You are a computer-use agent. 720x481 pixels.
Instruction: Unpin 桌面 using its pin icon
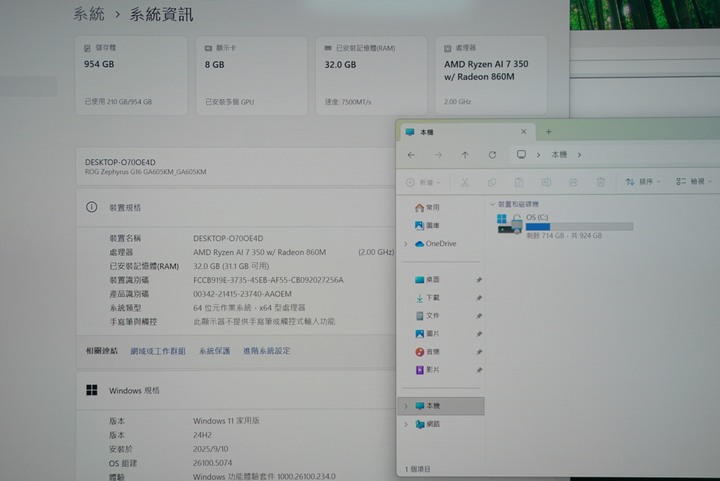(478, 280)
